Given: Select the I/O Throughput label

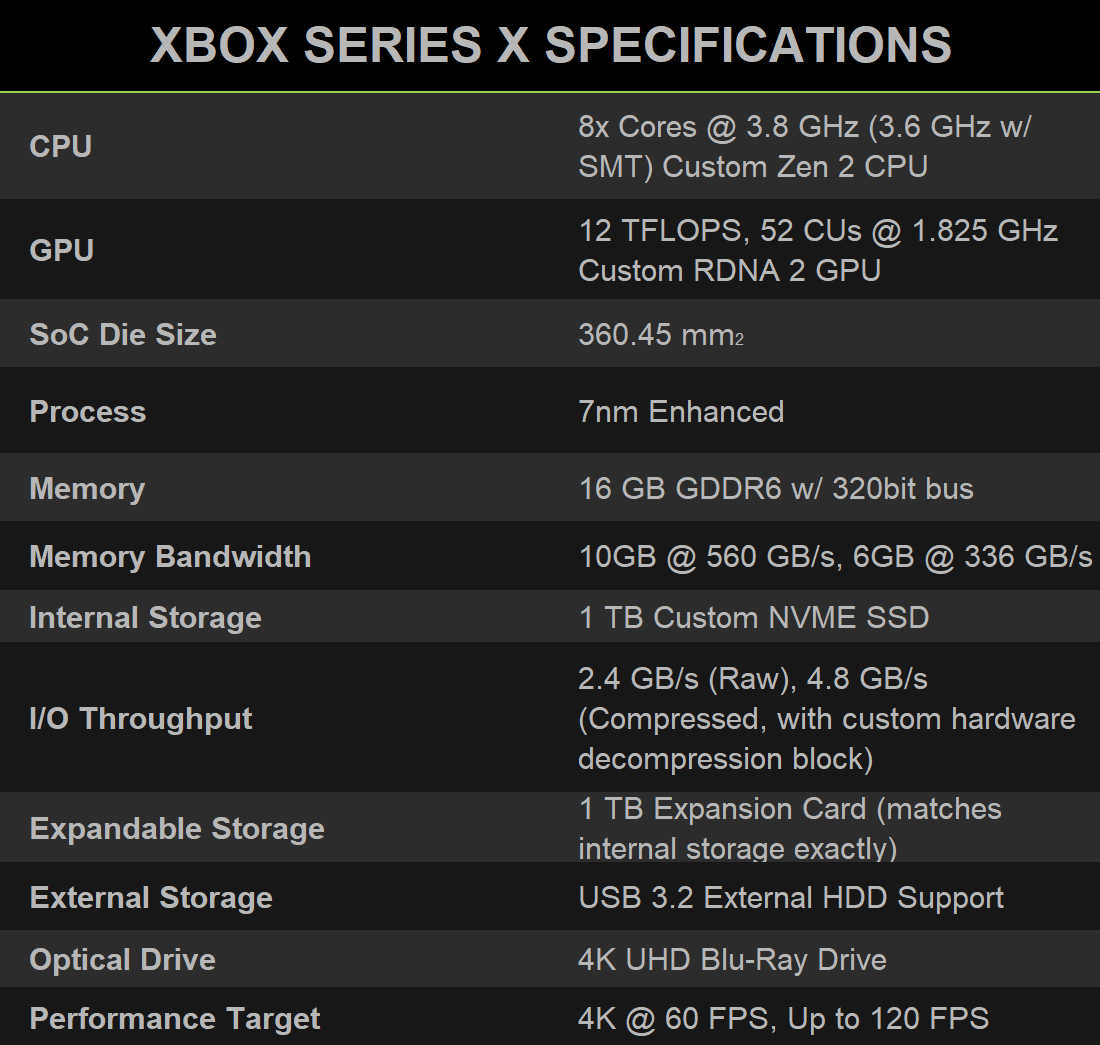Looking at the screenshot, I should click(x=141, y=718).
